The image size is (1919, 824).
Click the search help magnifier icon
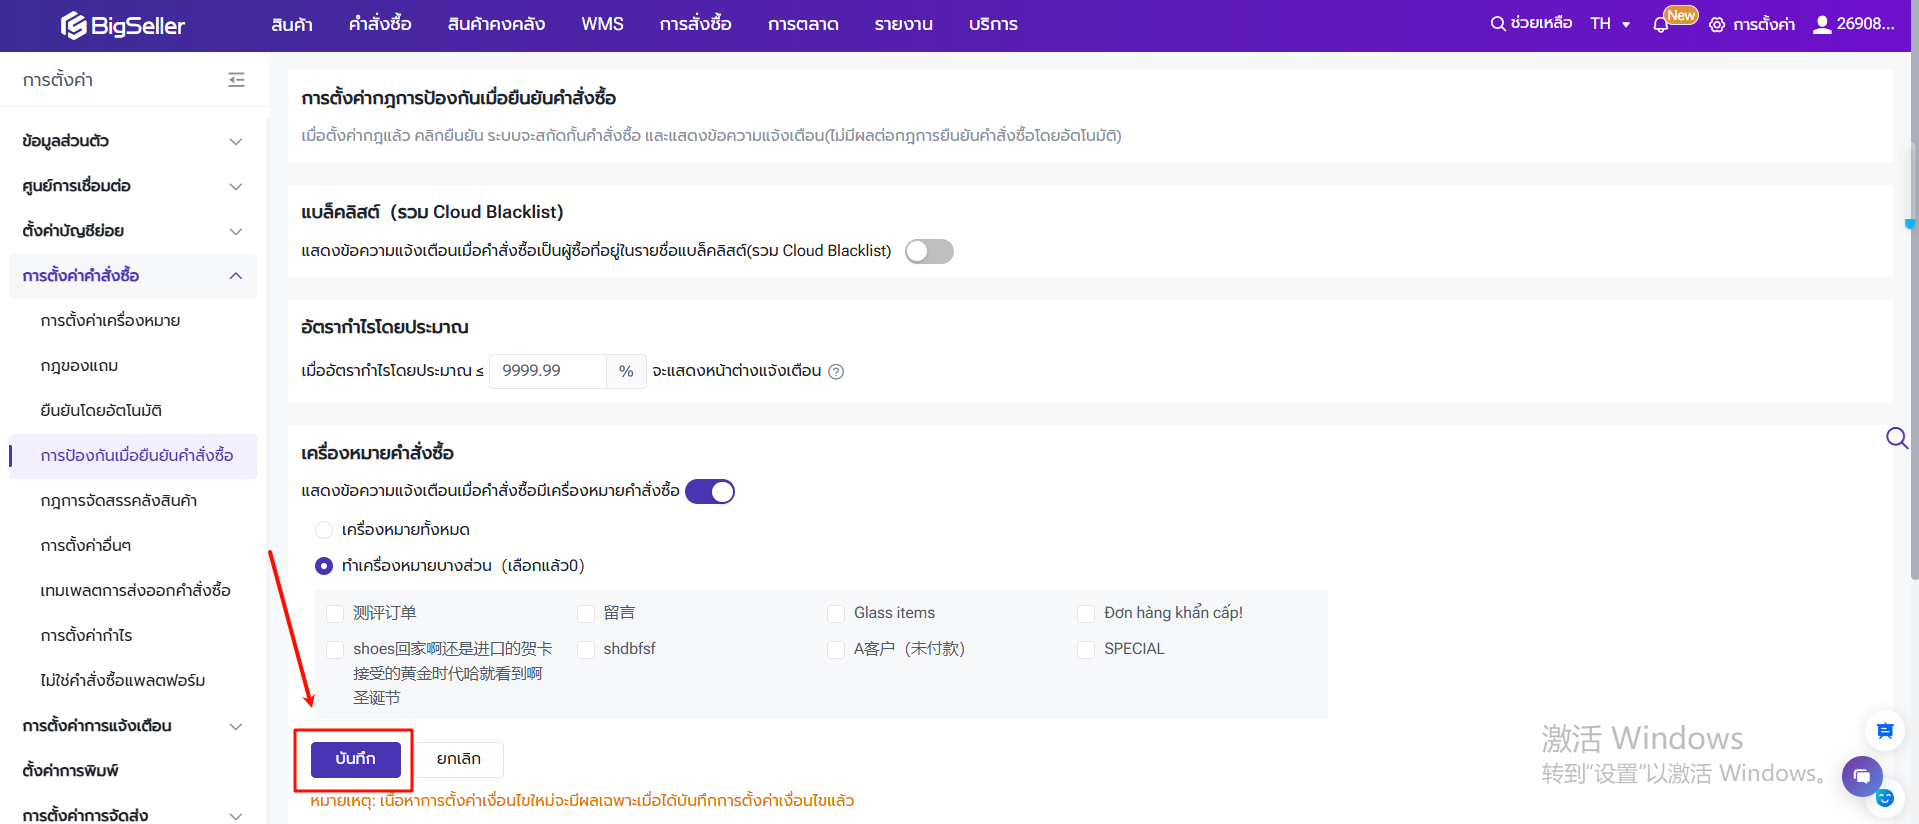(x=1497, y=24)
